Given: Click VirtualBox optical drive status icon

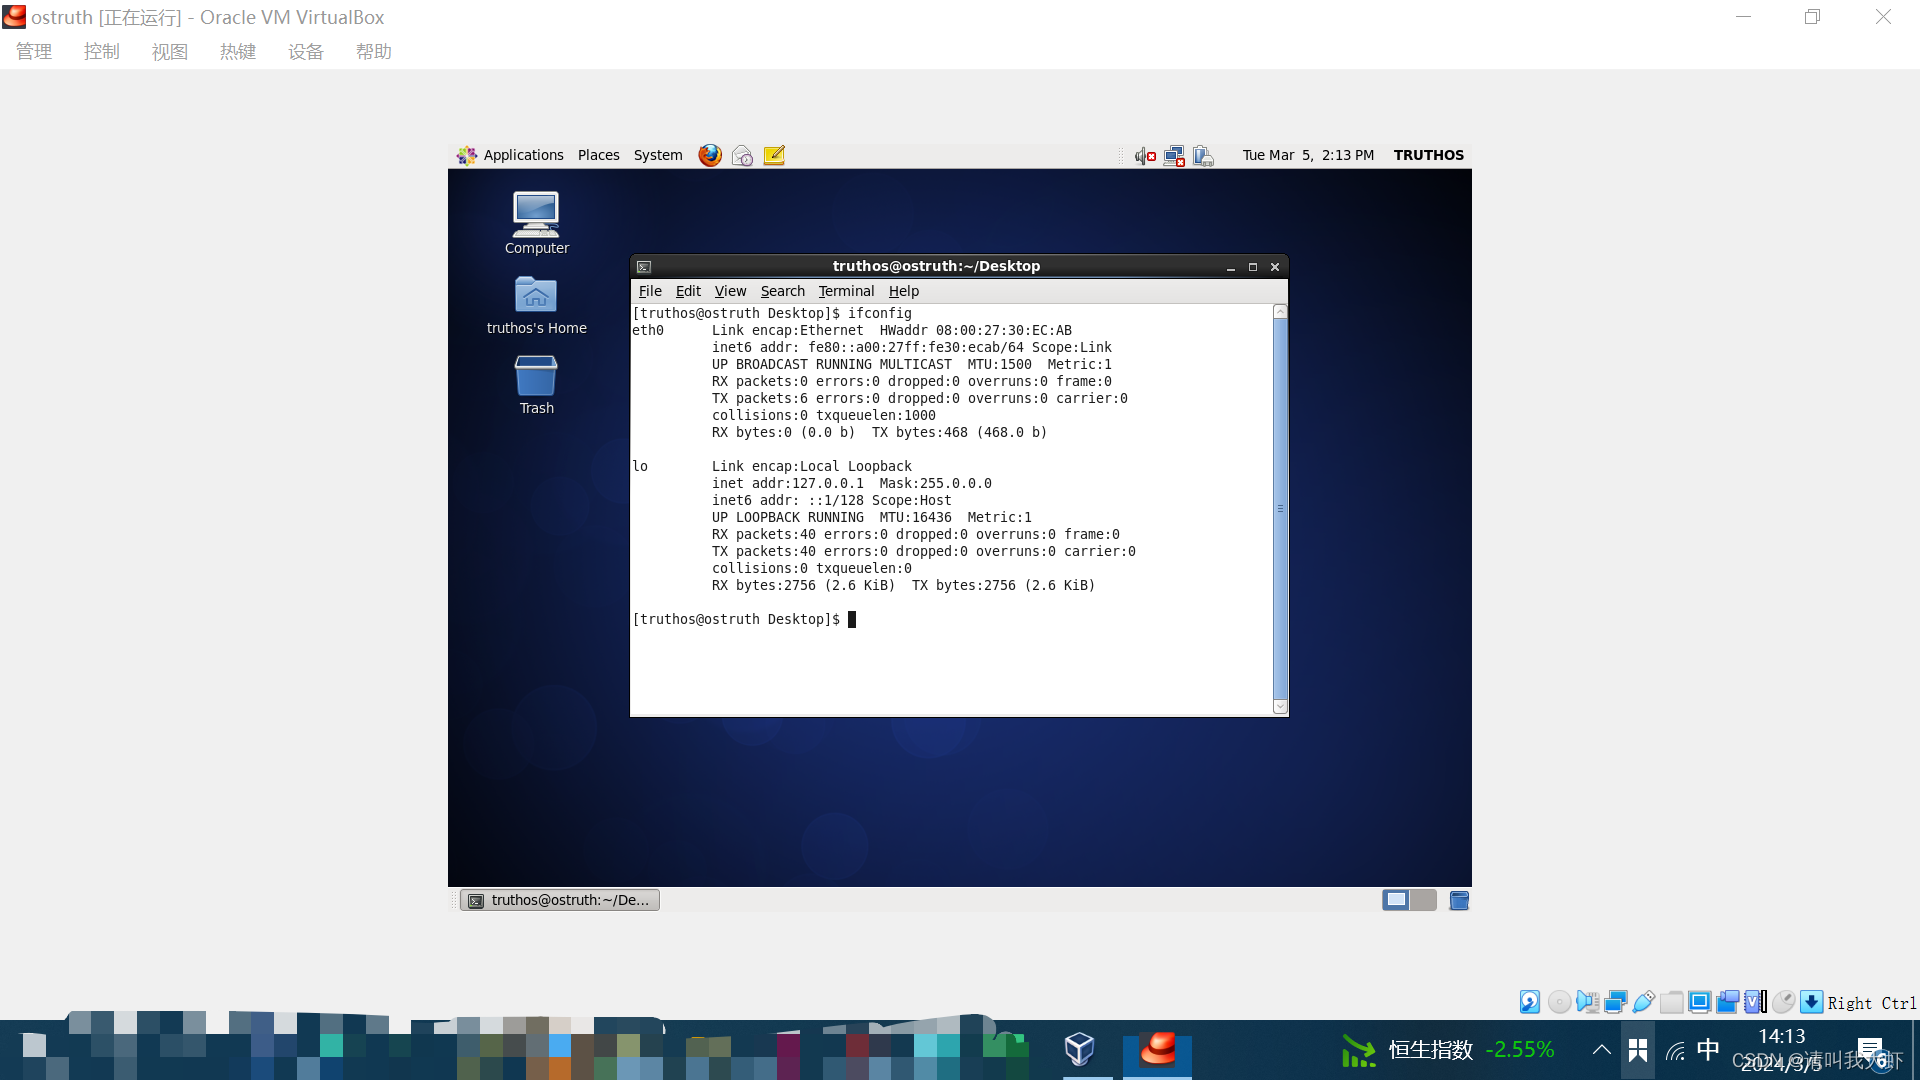Looking at the screenshot, I should [1558, 1002].
